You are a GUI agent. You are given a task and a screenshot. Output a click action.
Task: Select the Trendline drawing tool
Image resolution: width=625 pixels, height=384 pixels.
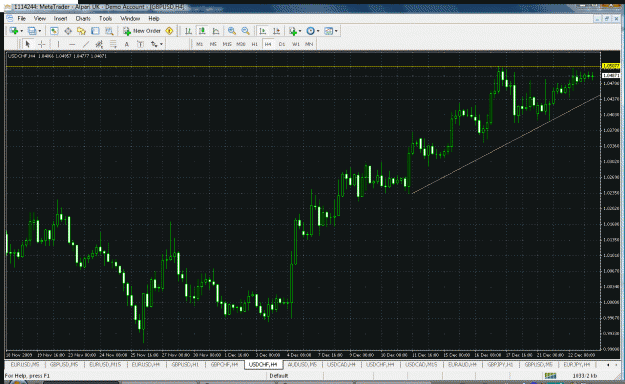pos(86,44)
